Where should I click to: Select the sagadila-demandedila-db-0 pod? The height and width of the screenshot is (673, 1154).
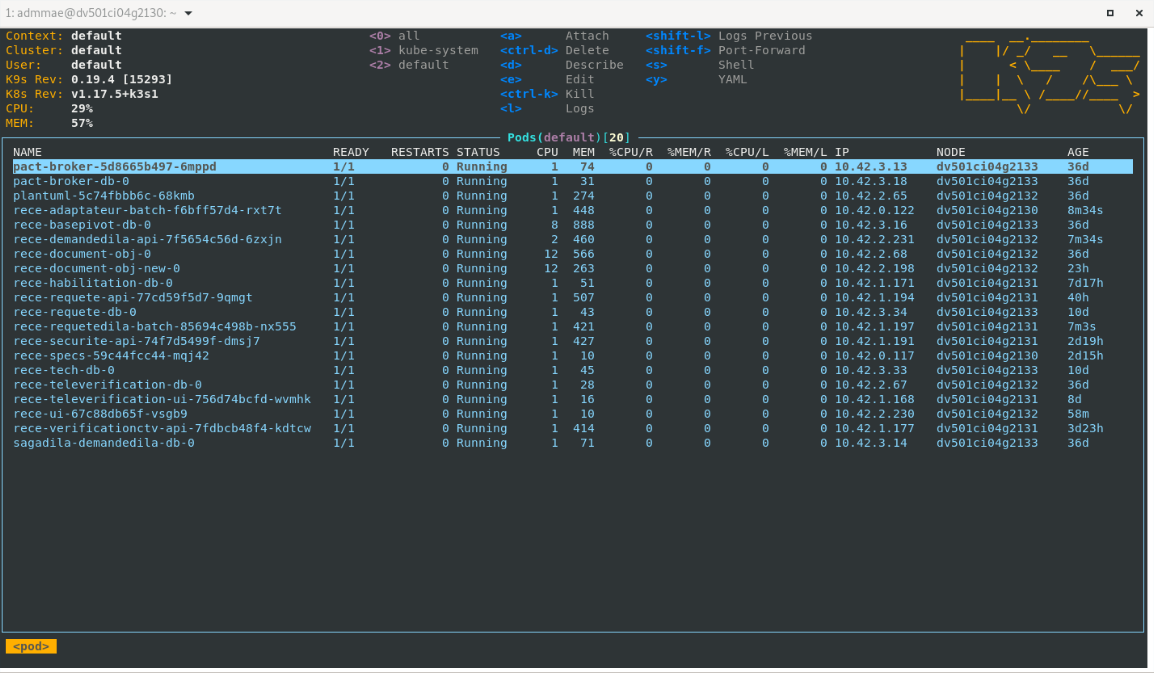[x=573, y=443]
